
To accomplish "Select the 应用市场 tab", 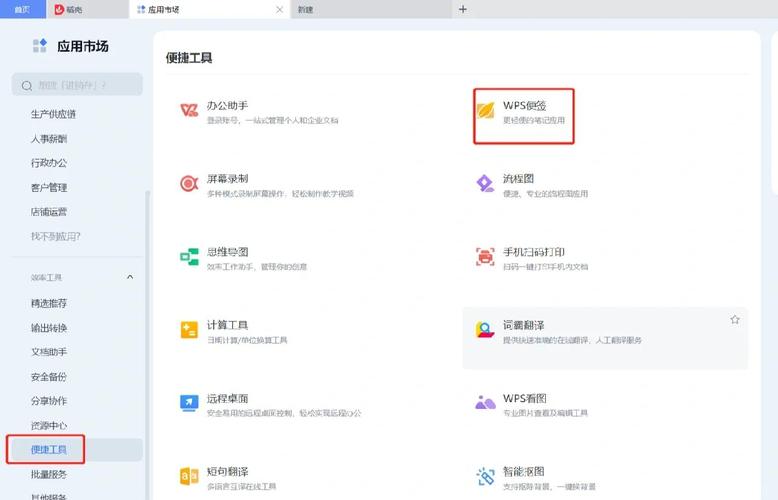I will click(x=210, y=9).
